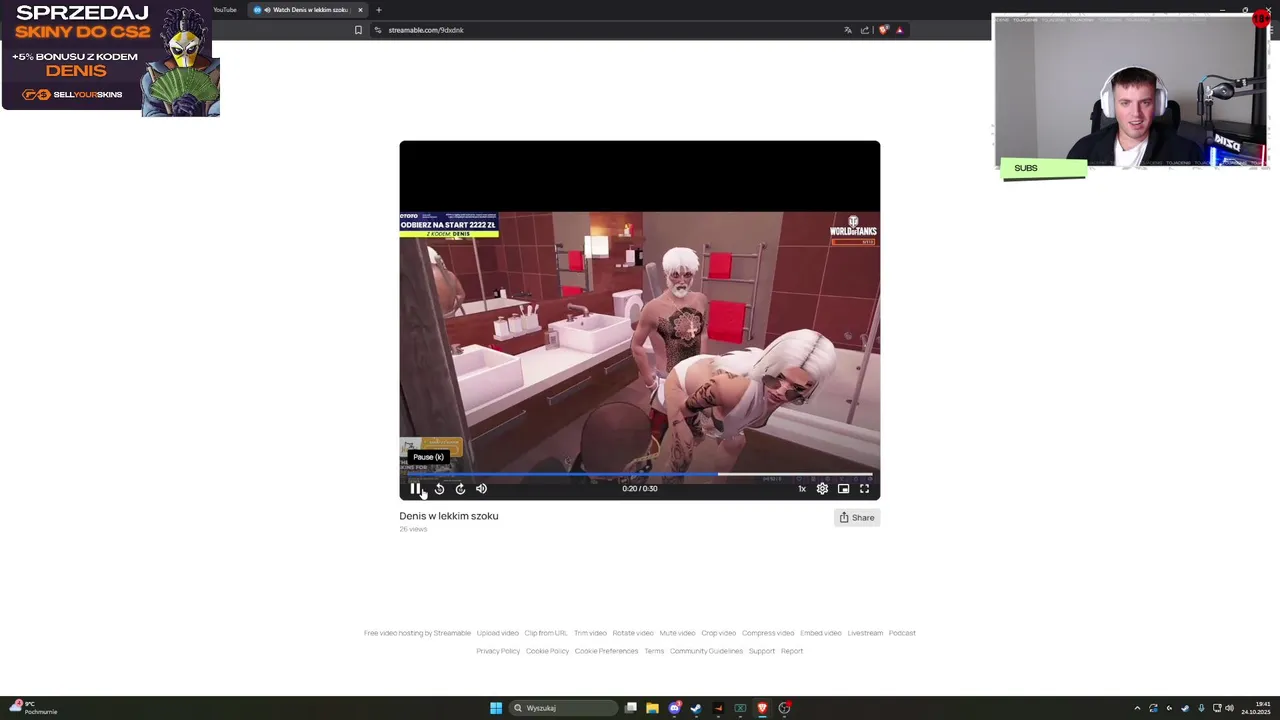Open the Windows Start menu
Image resolution: width=1280 pixels, height=720 pixels.
[x=496, y=708]
